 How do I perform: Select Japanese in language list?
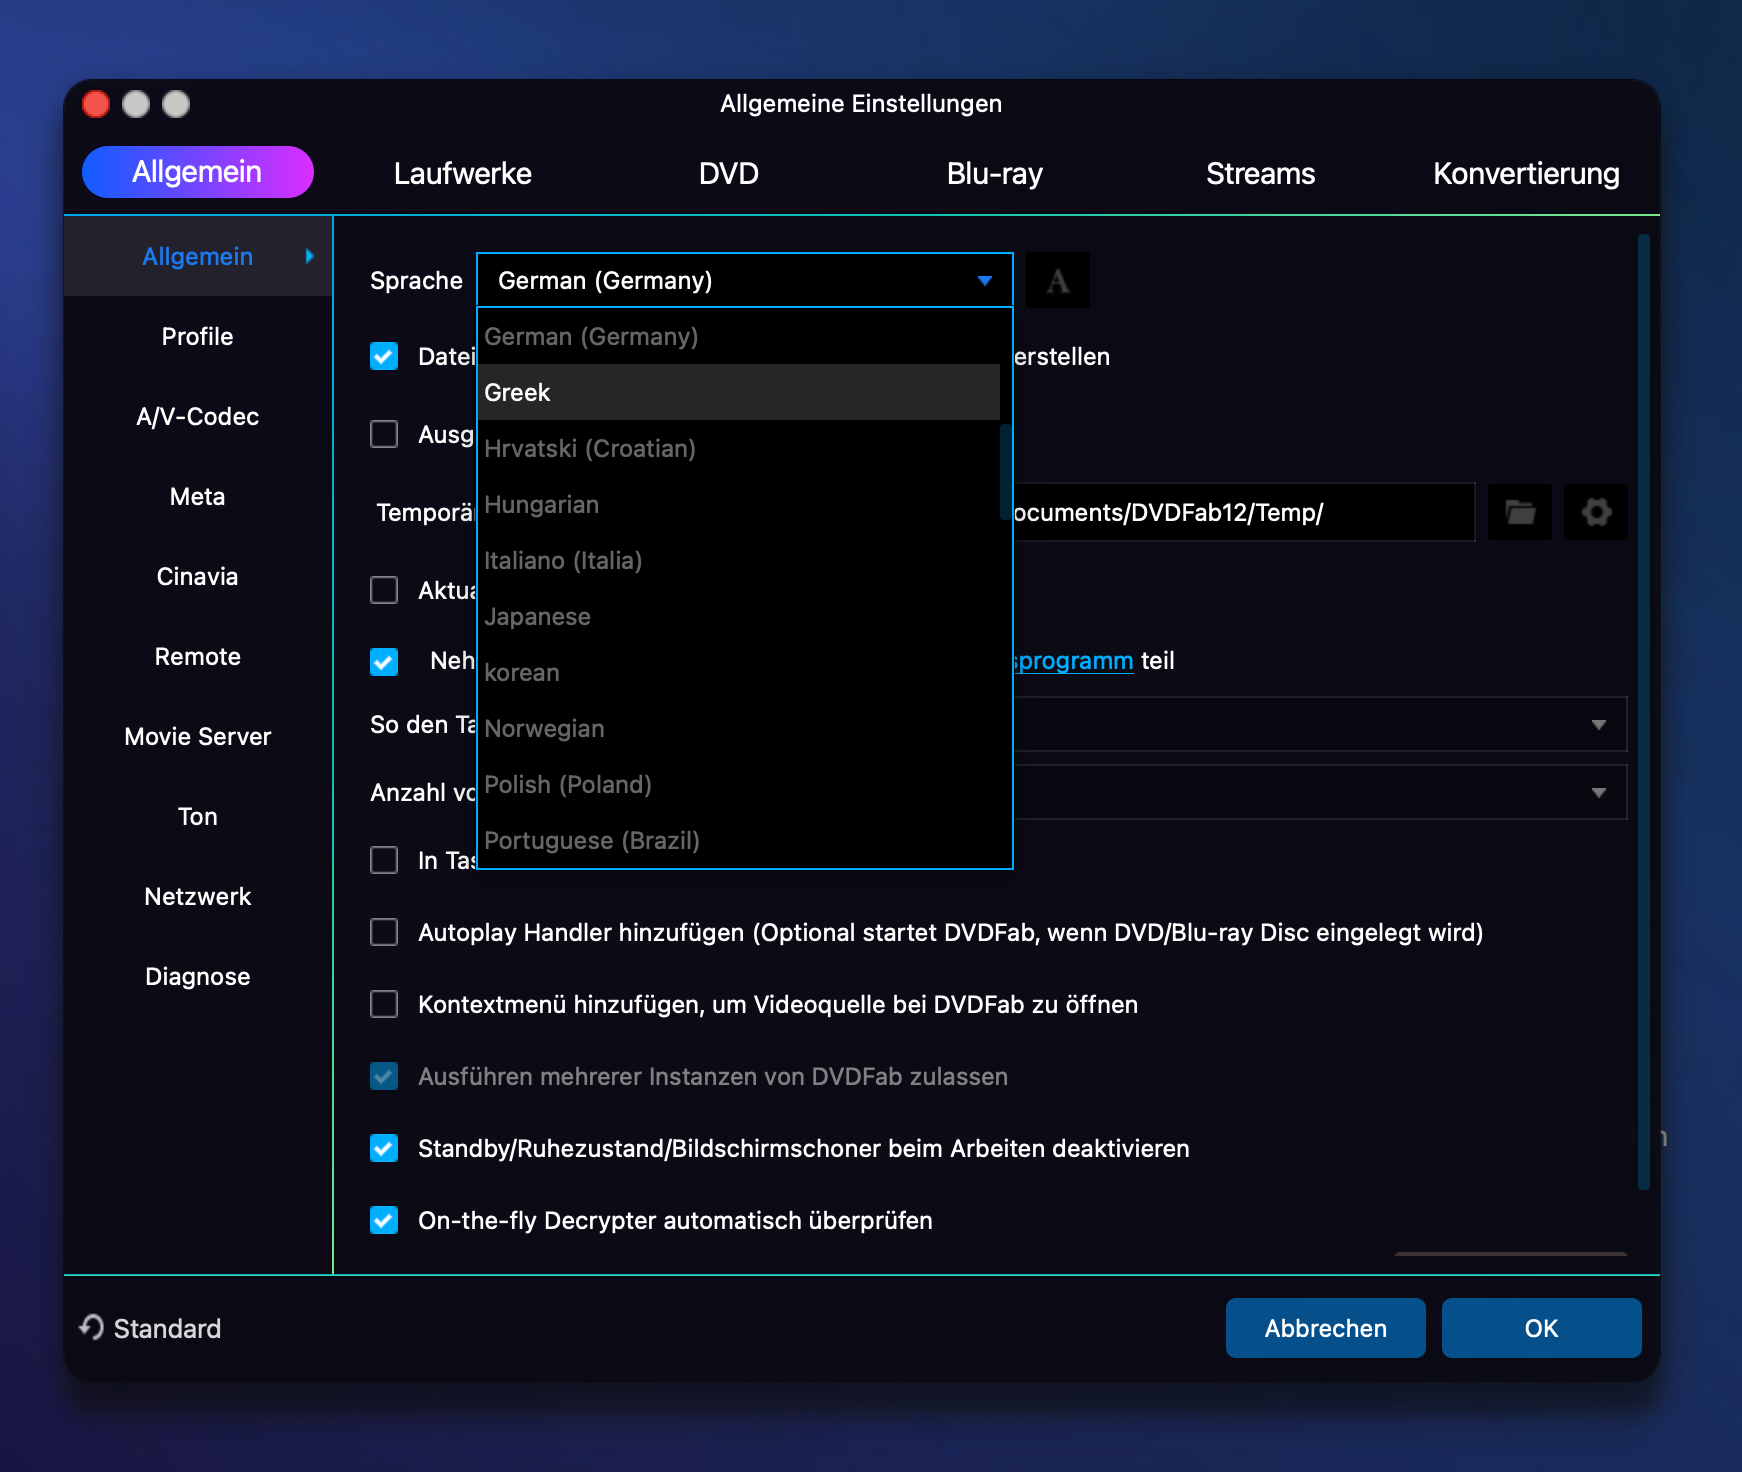click(739, 616)
